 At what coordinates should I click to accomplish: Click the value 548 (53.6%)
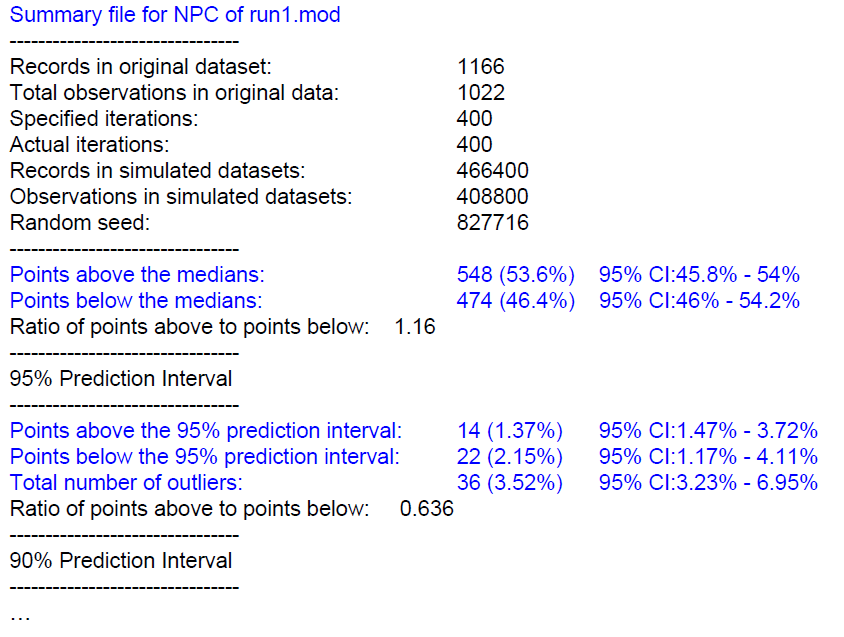point(516,275)
